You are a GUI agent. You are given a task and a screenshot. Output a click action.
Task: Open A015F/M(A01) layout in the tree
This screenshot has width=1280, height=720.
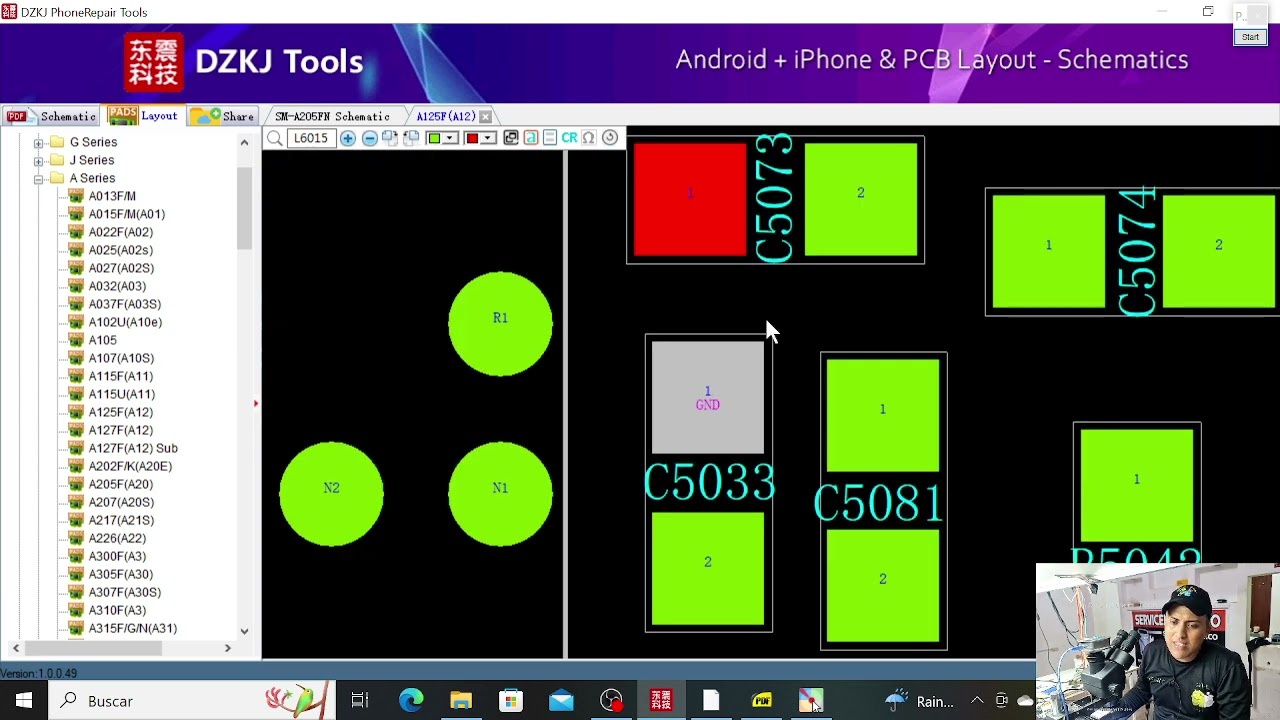click(x=127, y=214)
